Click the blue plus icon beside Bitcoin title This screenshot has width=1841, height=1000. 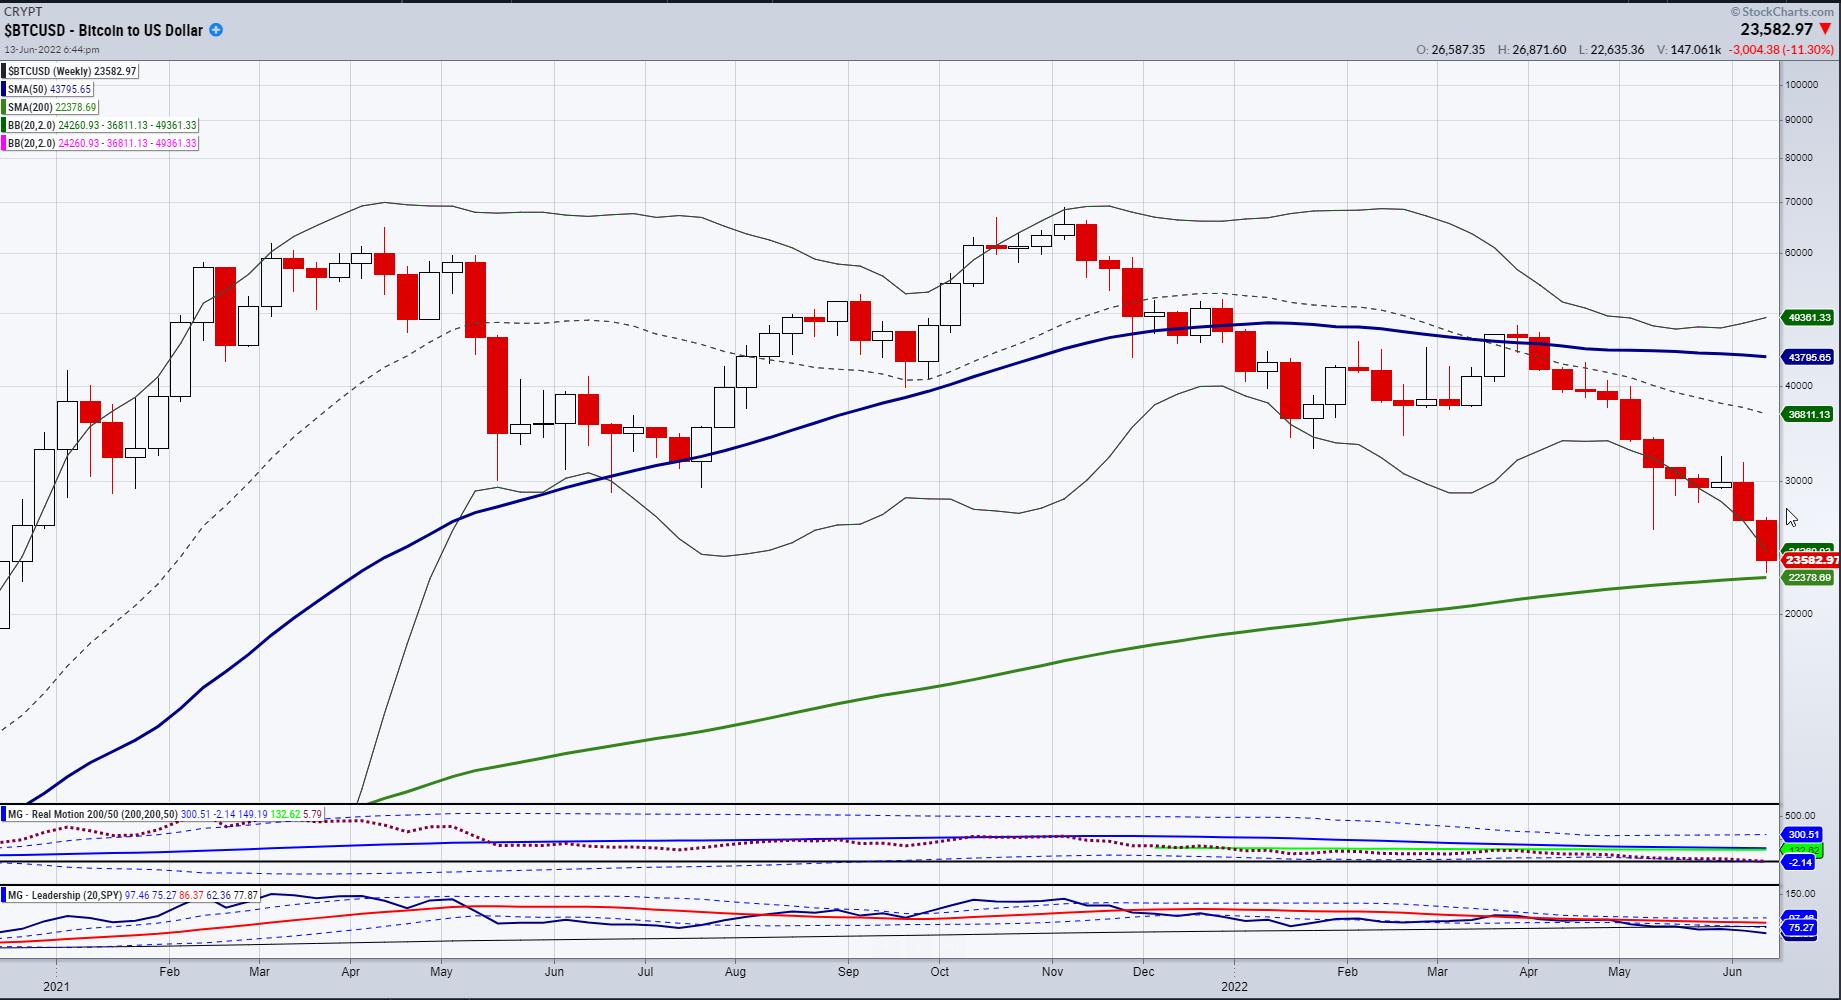(216, 30)
